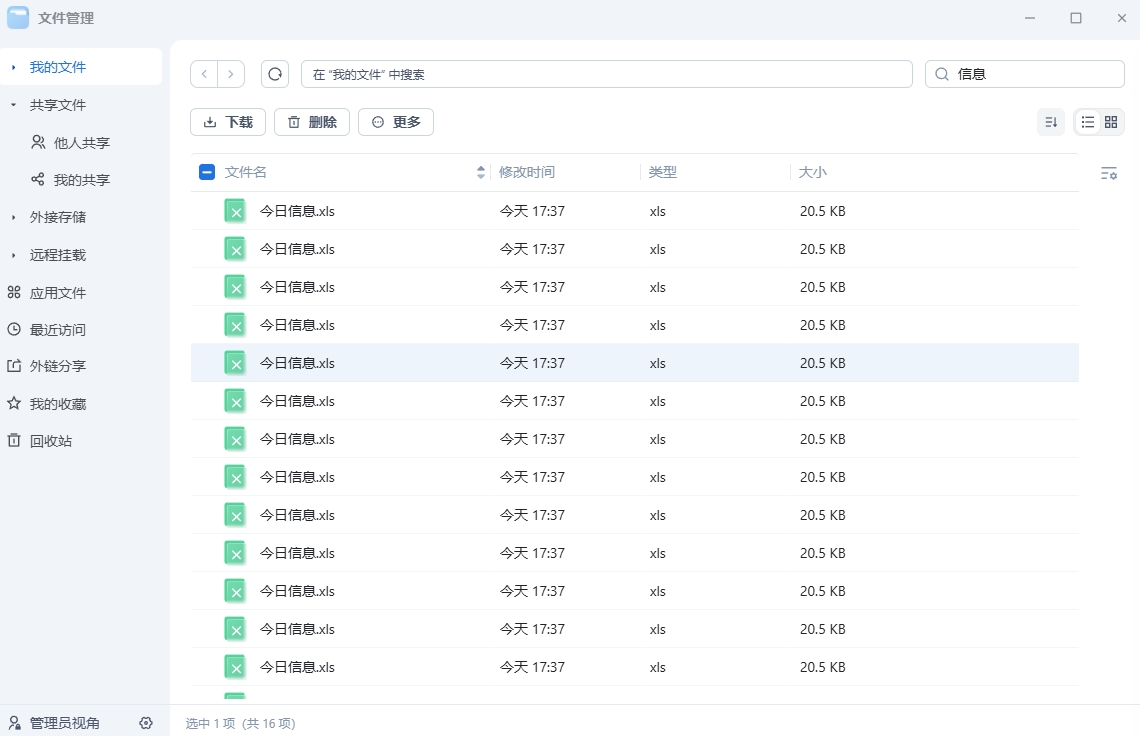Viewport: 1140px width, 736px height.
Task: Open 我的收藏 favorites
Action: pyautogui.click(x=47, y=404)
